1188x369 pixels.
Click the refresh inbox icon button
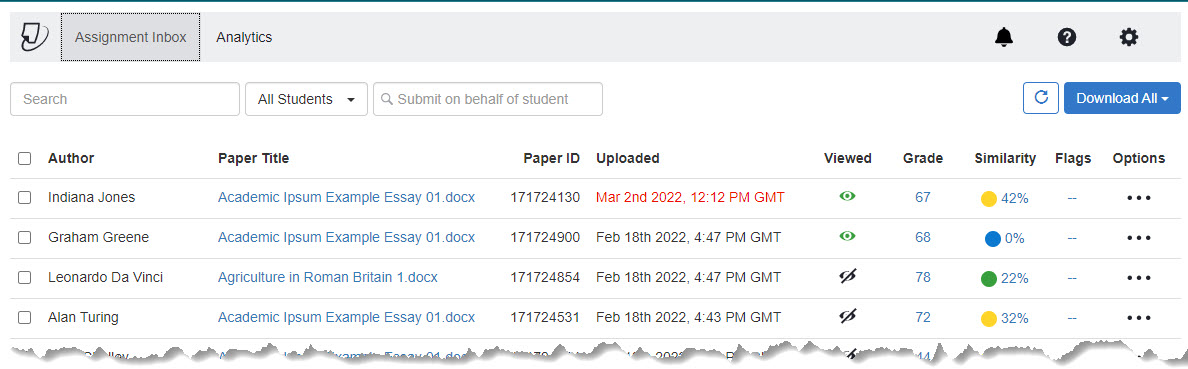(1041, 99)
